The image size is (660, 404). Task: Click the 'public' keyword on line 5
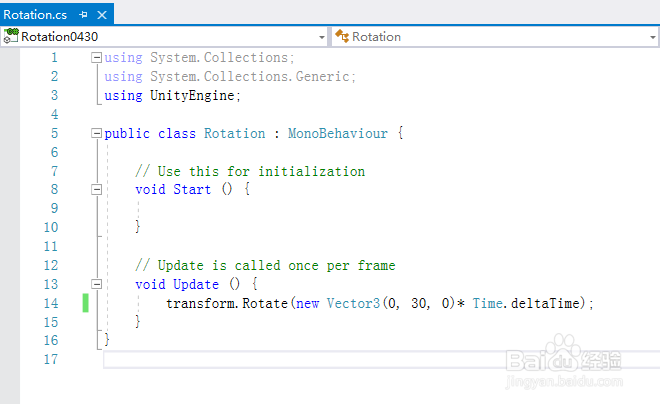(x=127, y=133)
